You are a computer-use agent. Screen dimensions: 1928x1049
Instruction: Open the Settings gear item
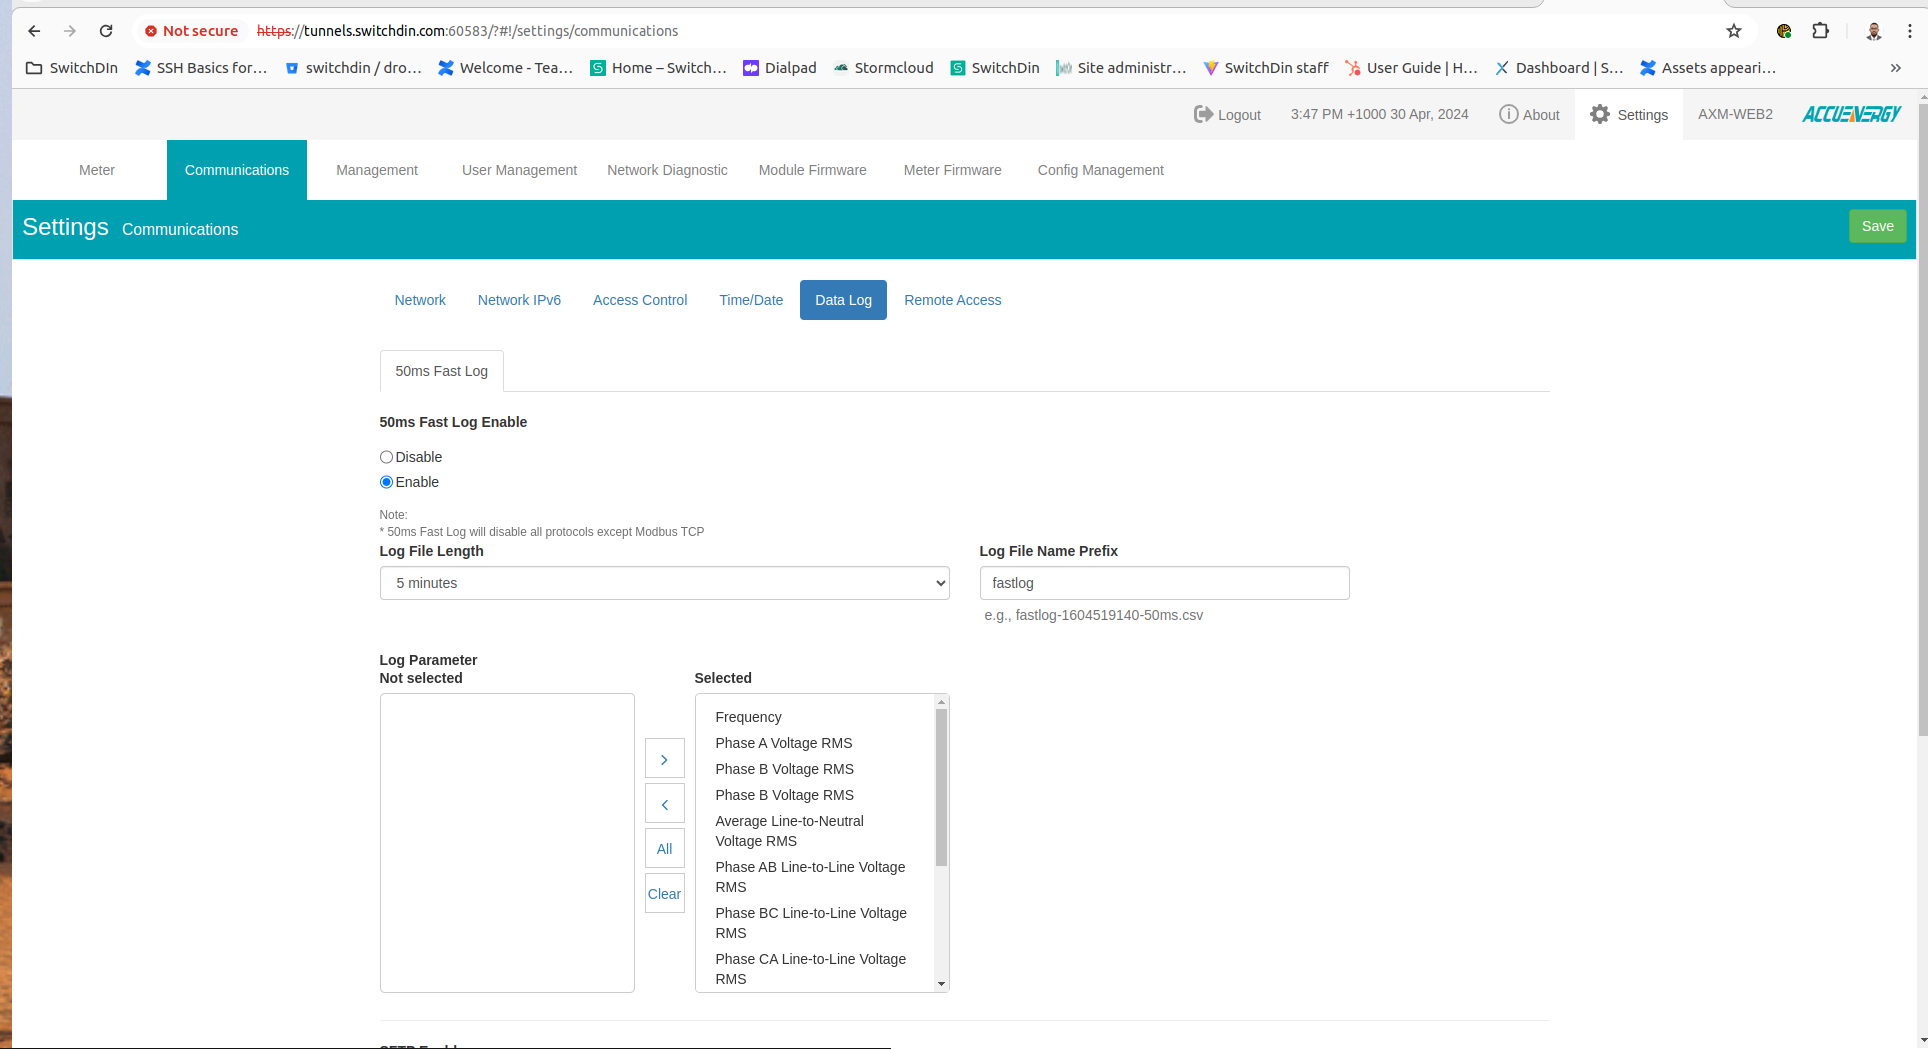pyautogui.click(x=1629, y=114)
